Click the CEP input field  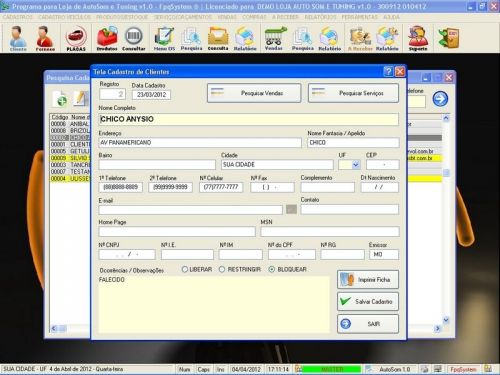tap(382, 164)
